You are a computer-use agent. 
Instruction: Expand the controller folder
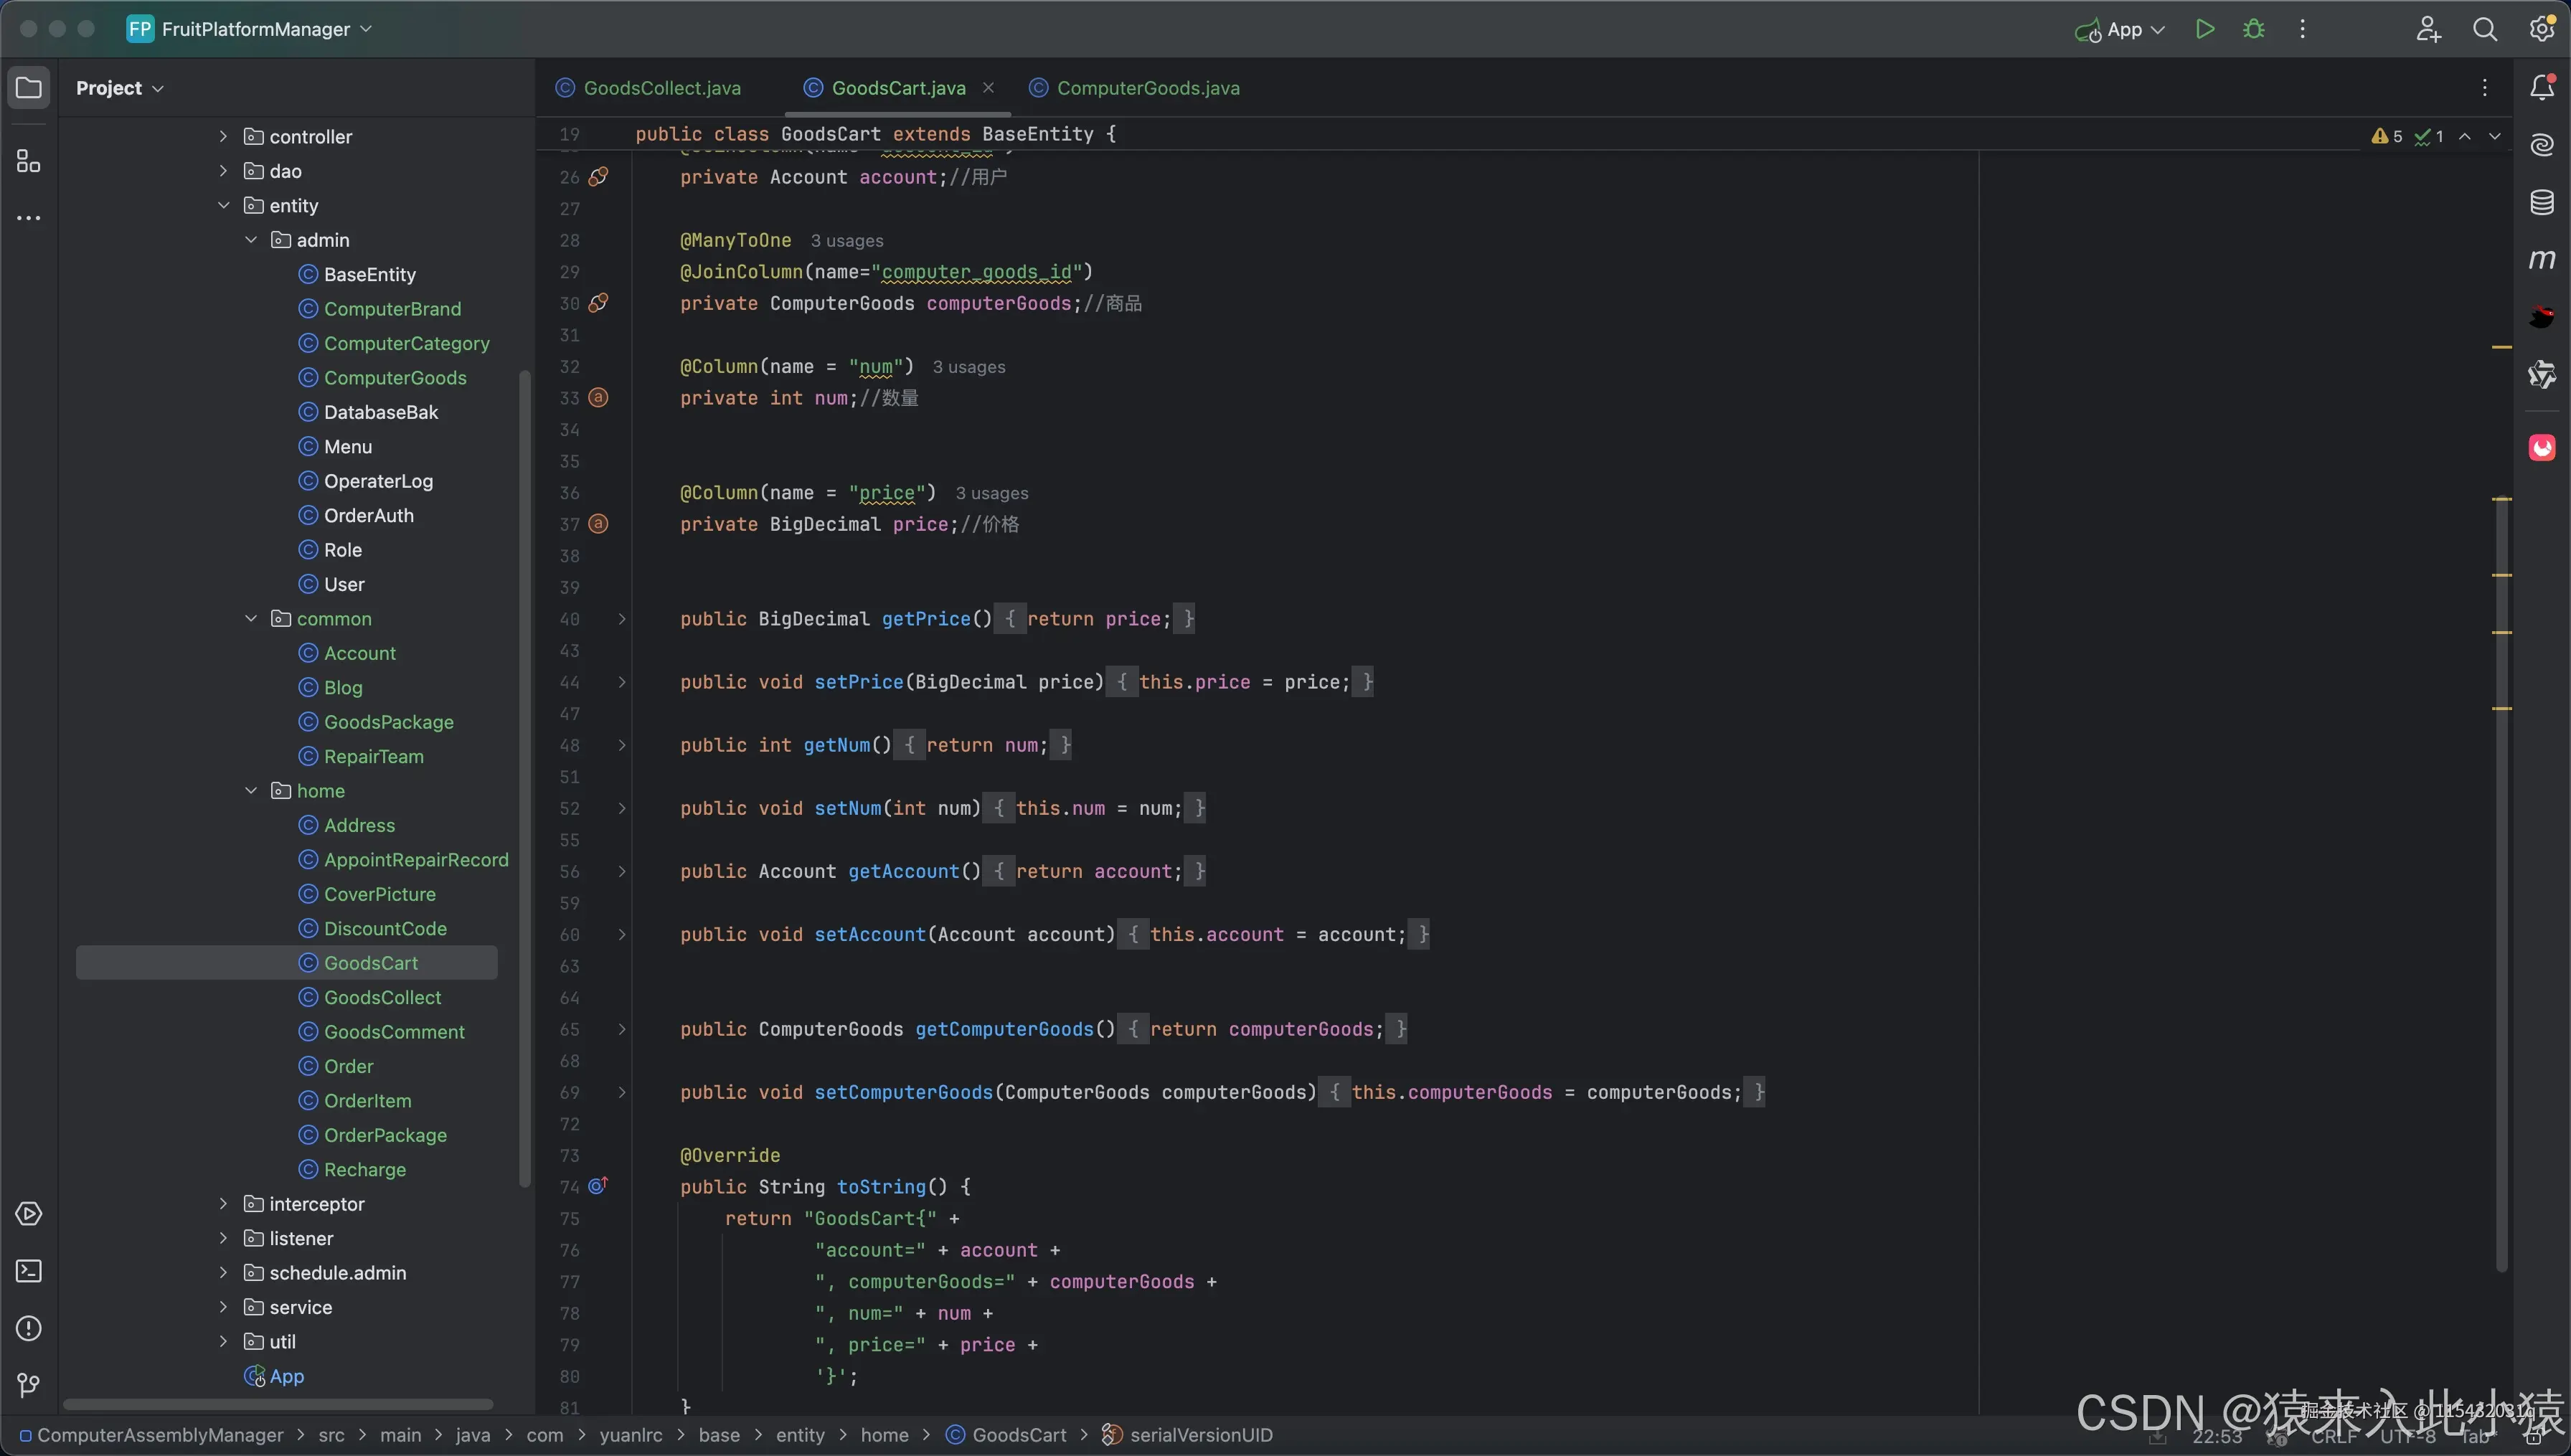(x=223, y=136)
